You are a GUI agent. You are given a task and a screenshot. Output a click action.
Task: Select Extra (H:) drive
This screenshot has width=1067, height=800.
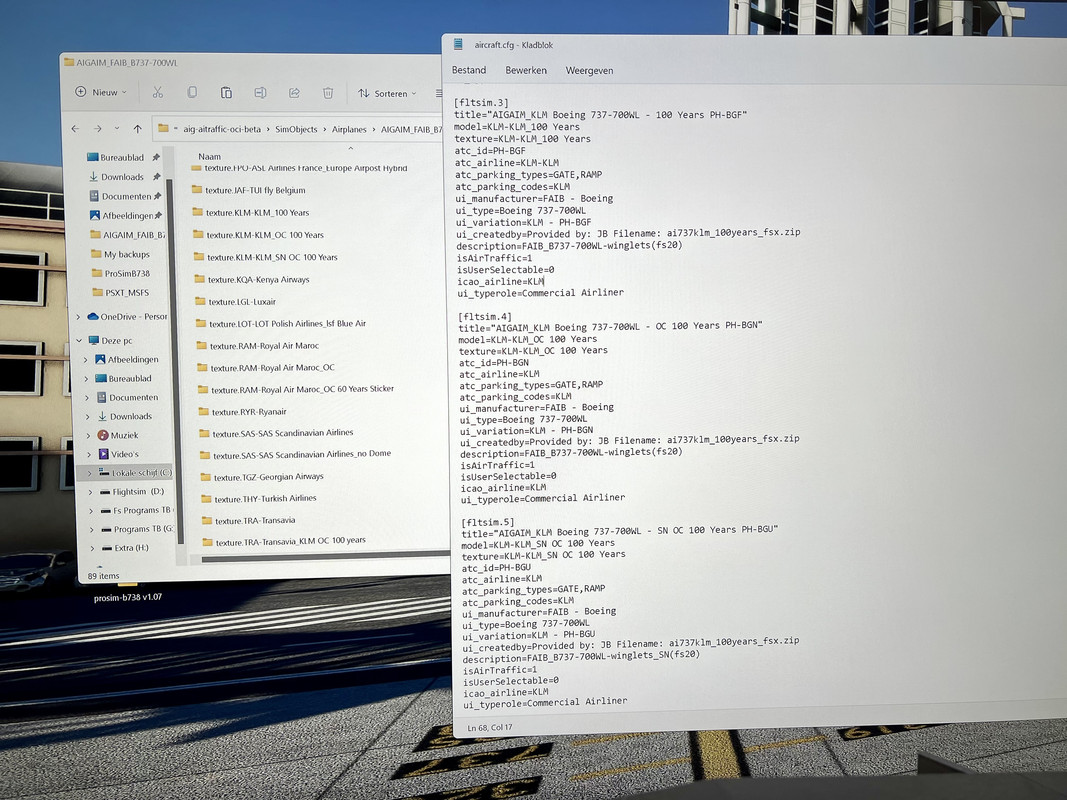(125, 548)
